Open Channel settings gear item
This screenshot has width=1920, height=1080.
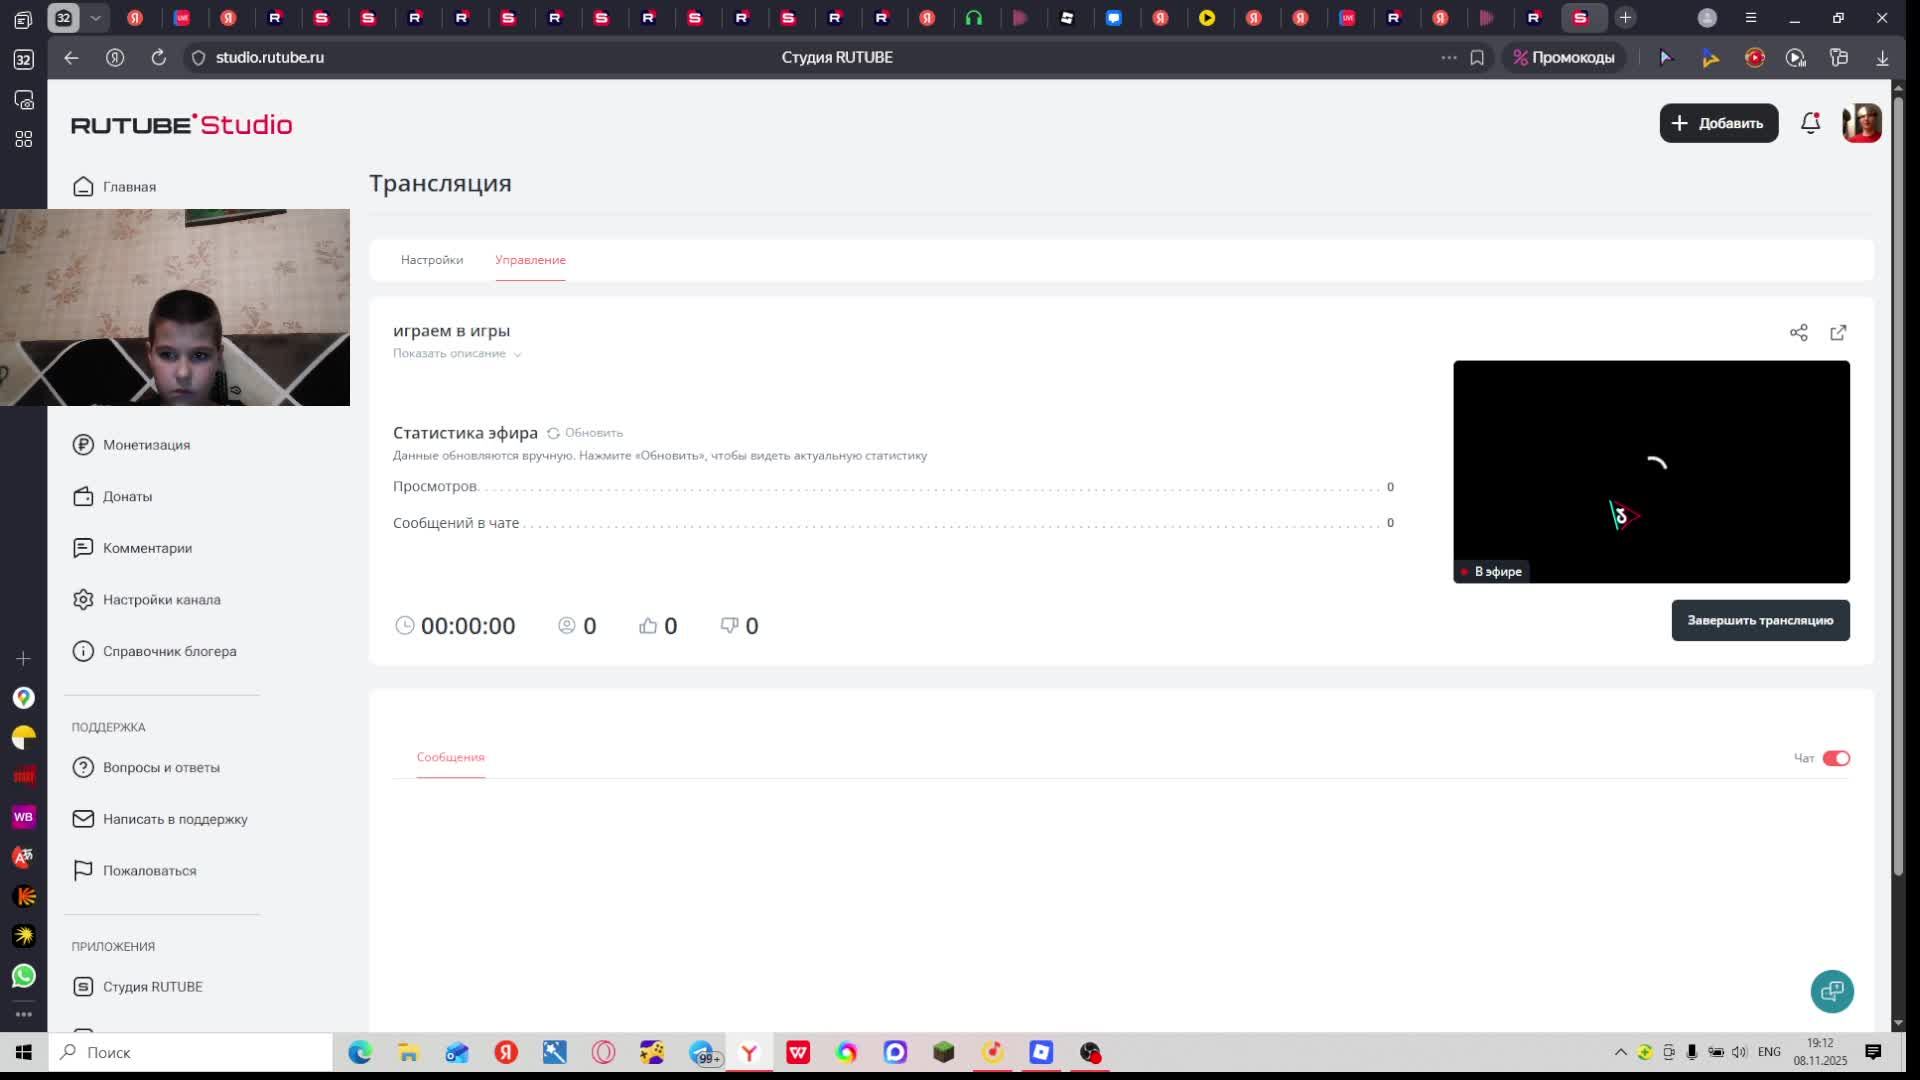point(161,600)
